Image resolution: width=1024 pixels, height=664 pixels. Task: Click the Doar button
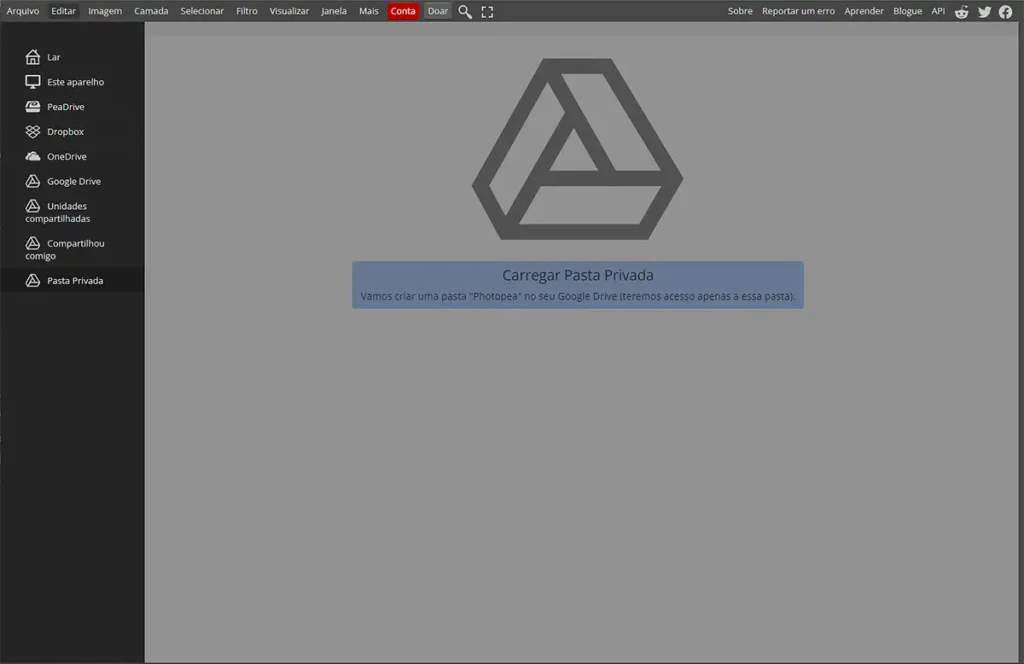pyautogui.click(x=438, y=11)
